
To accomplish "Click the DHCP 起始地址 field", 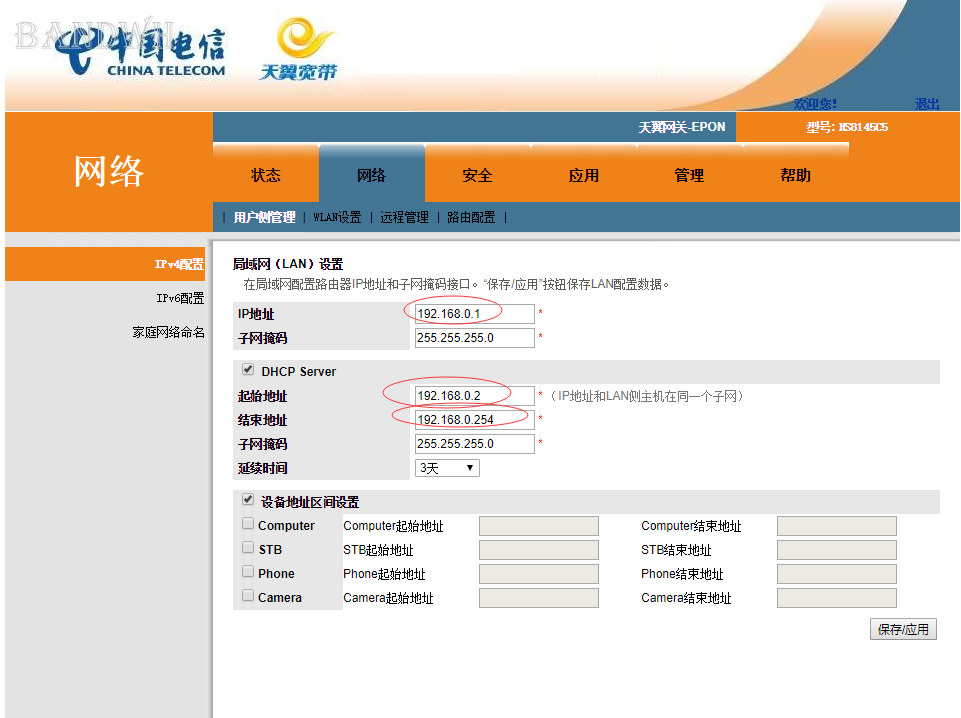I will tap(474, 396).
